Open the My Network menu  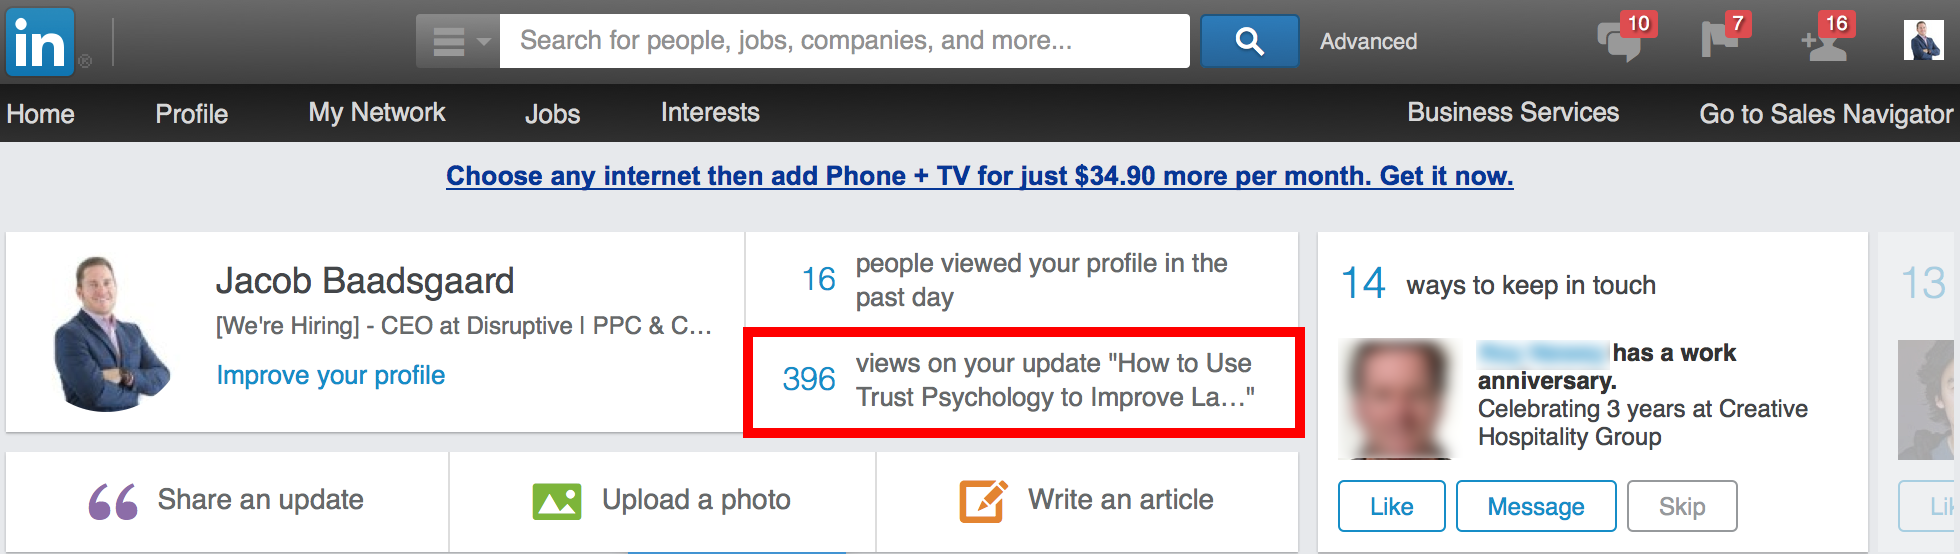click(377, 112)
